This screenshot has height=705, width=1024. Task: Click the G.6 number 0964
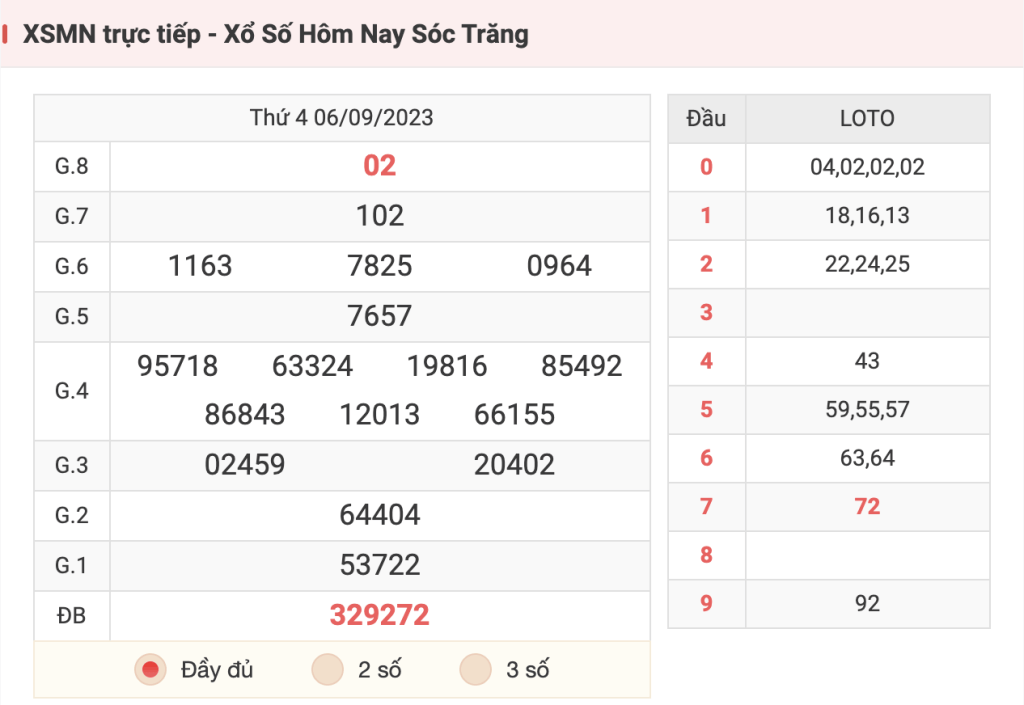pyautogui.click(x=559, y=266)
